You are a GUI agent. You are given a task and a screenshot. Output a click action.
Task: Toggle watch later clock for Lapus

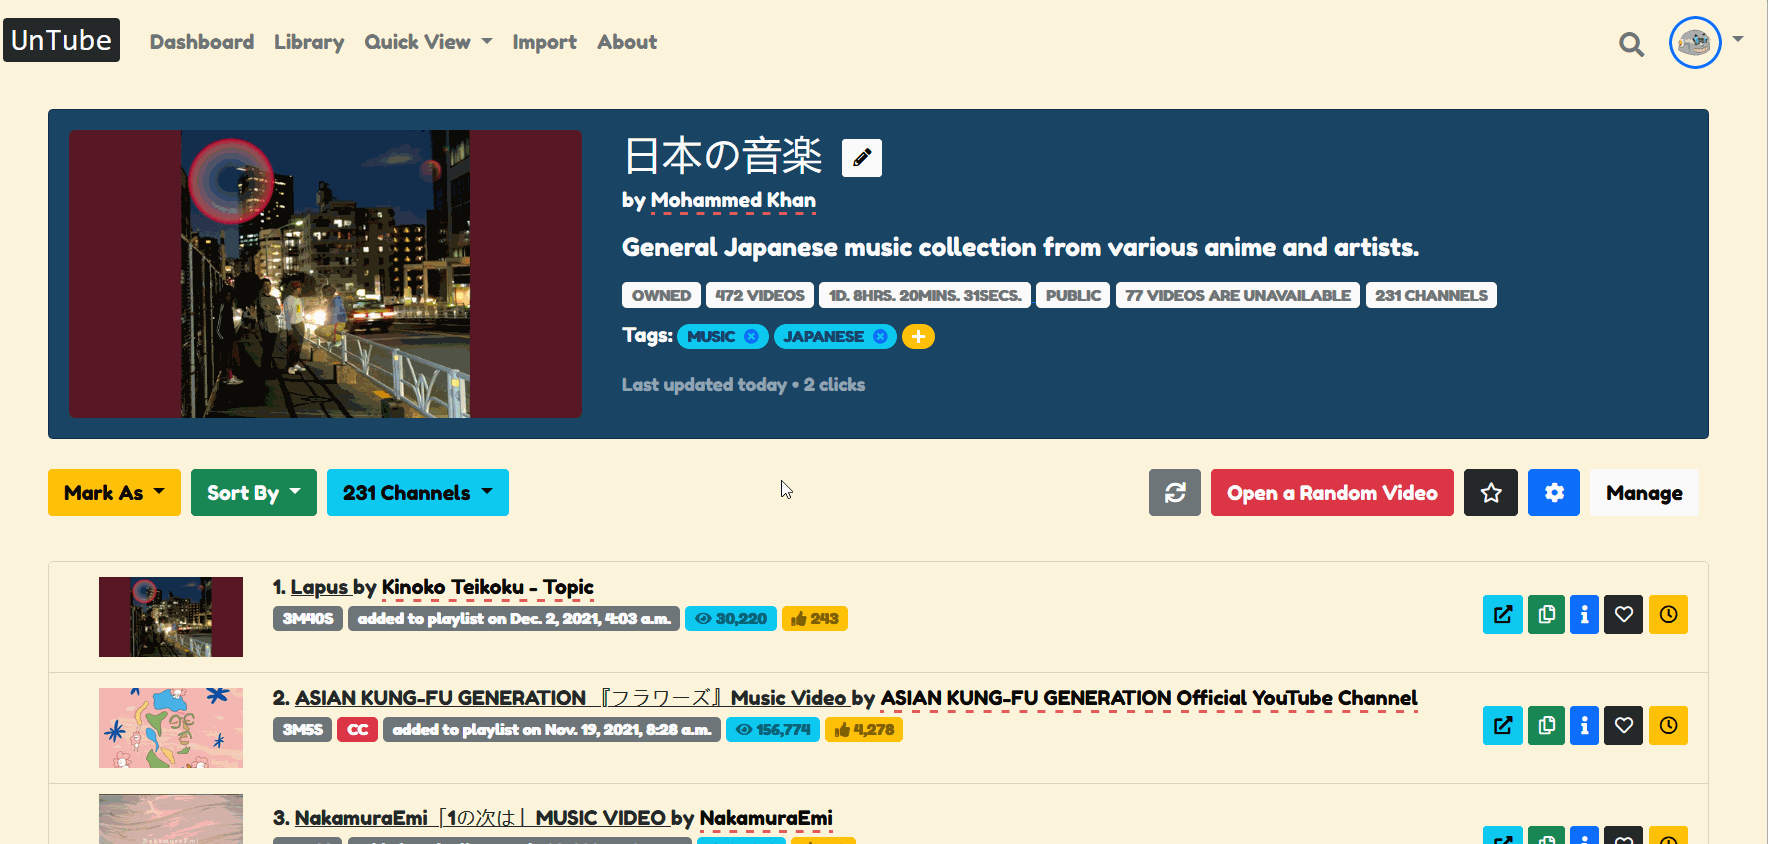1668,615
